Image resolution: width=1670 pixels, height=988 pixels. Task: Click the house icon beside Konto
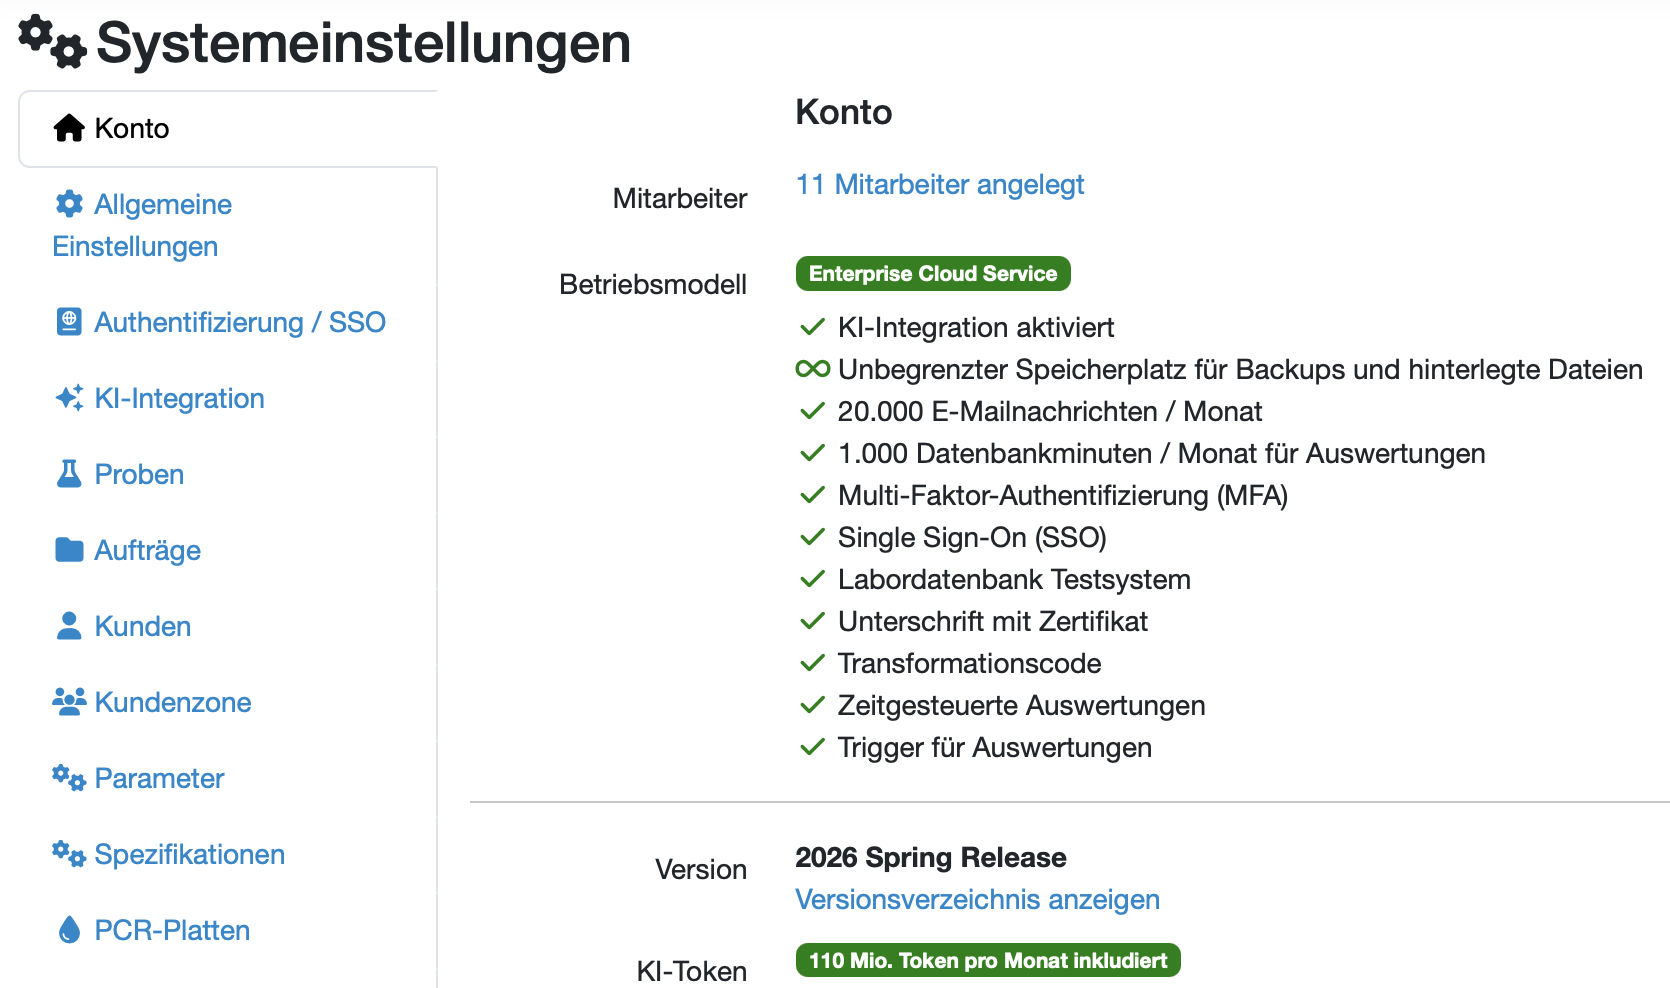pos(69,128)
